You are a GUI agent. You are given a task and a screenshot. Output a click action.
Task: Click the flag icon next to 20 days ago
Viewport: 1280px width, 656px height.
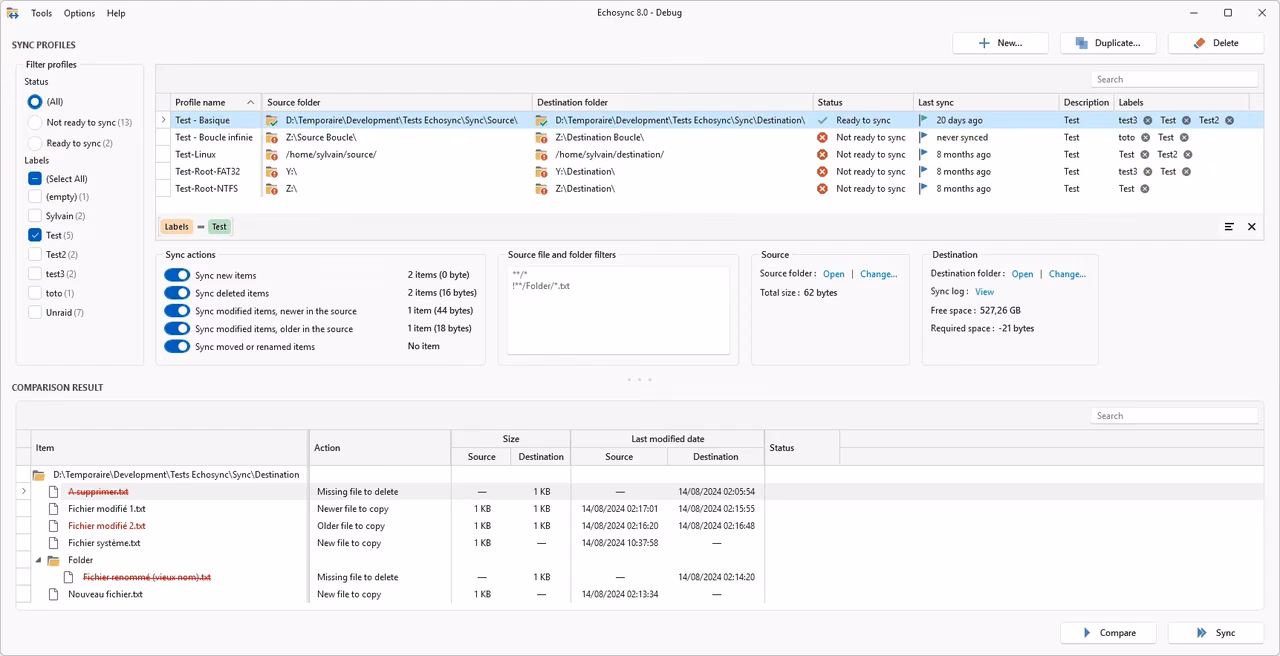point(924,120)
